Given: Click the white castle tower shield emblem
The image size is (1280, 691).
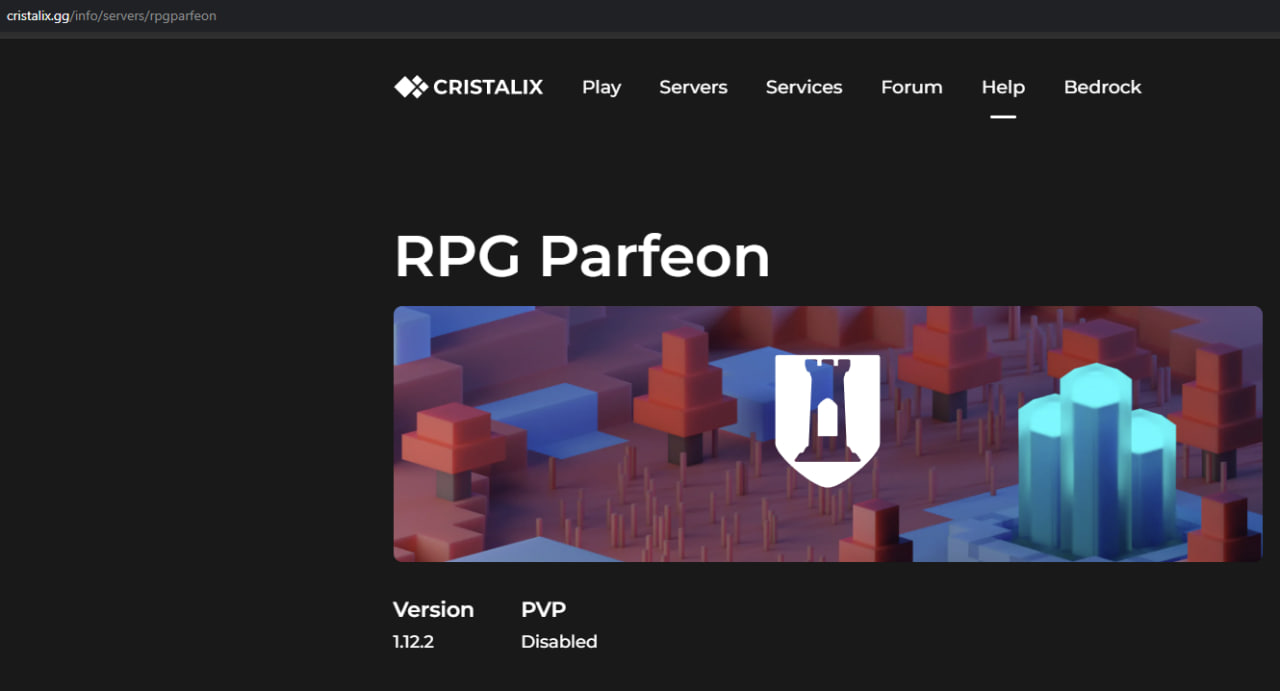Looking at the screenshot, I should click(x=827, y=418).
